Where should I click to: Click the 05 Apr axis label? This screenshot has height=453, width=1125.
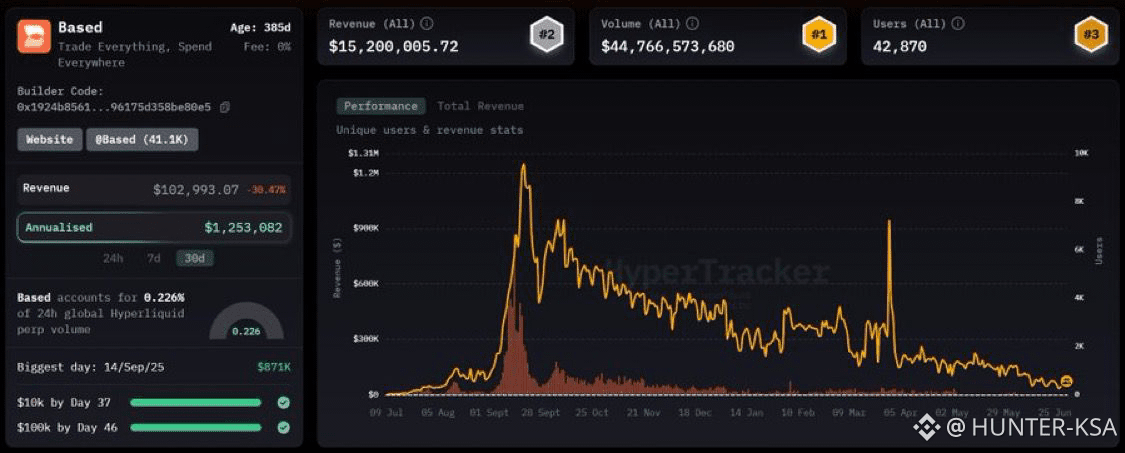pos(902,413)
